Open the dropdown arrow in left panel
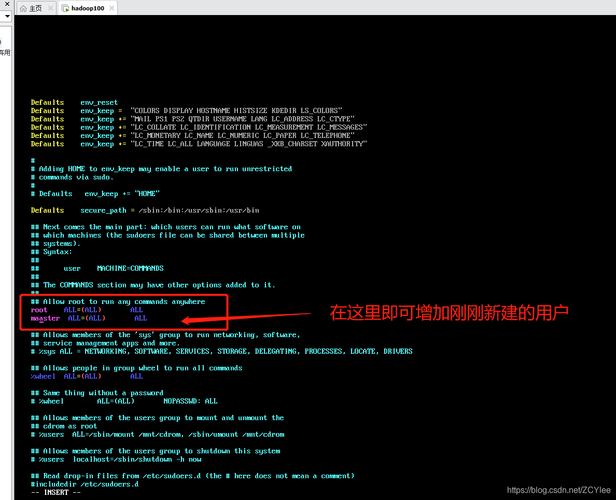616x500 pixels. pyautogui.click(x=7, y=16)
